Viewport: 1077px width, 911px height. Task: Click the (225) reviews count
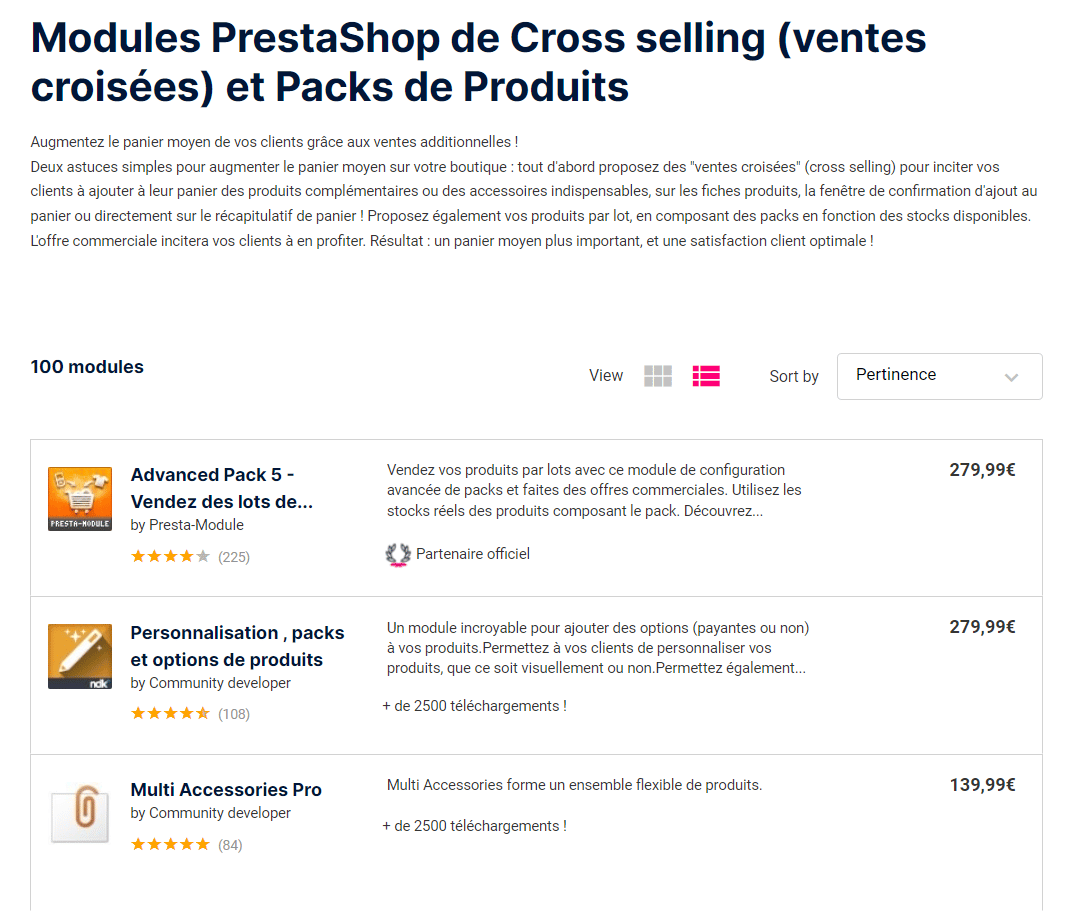[234, 557]
